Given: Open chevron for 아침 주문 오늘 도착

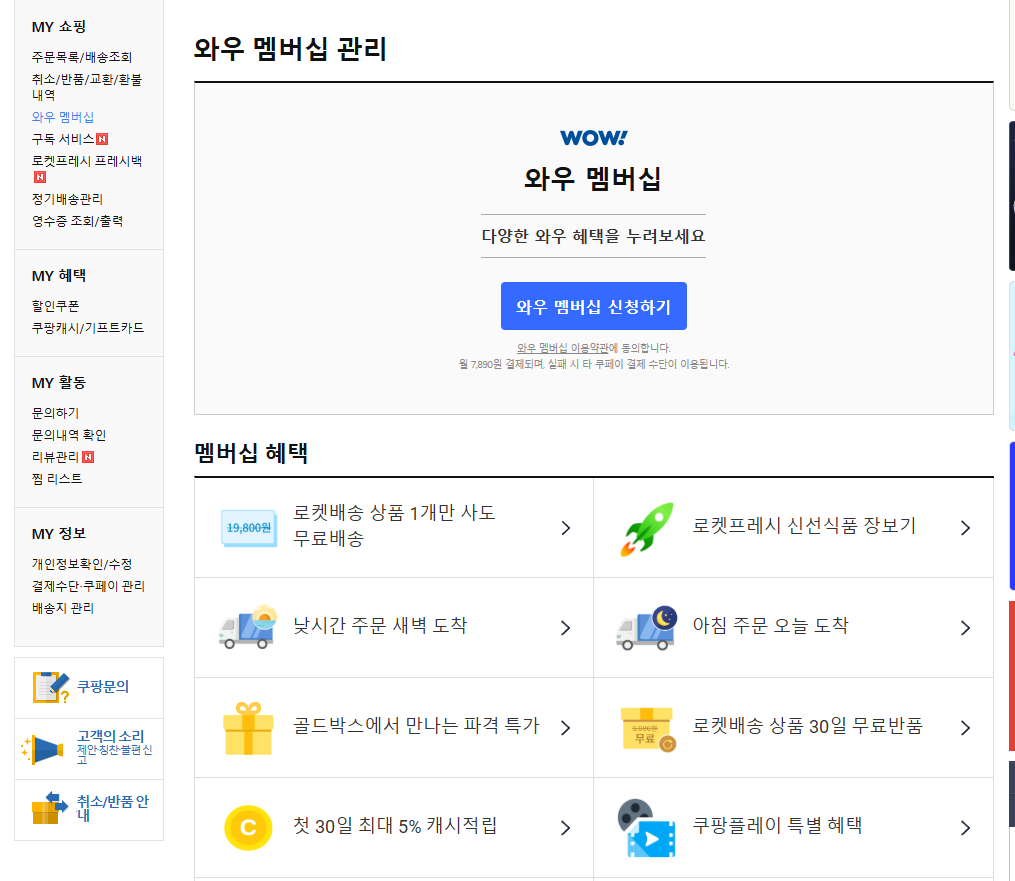Looking at the screenshot, I should click(965, 628).
